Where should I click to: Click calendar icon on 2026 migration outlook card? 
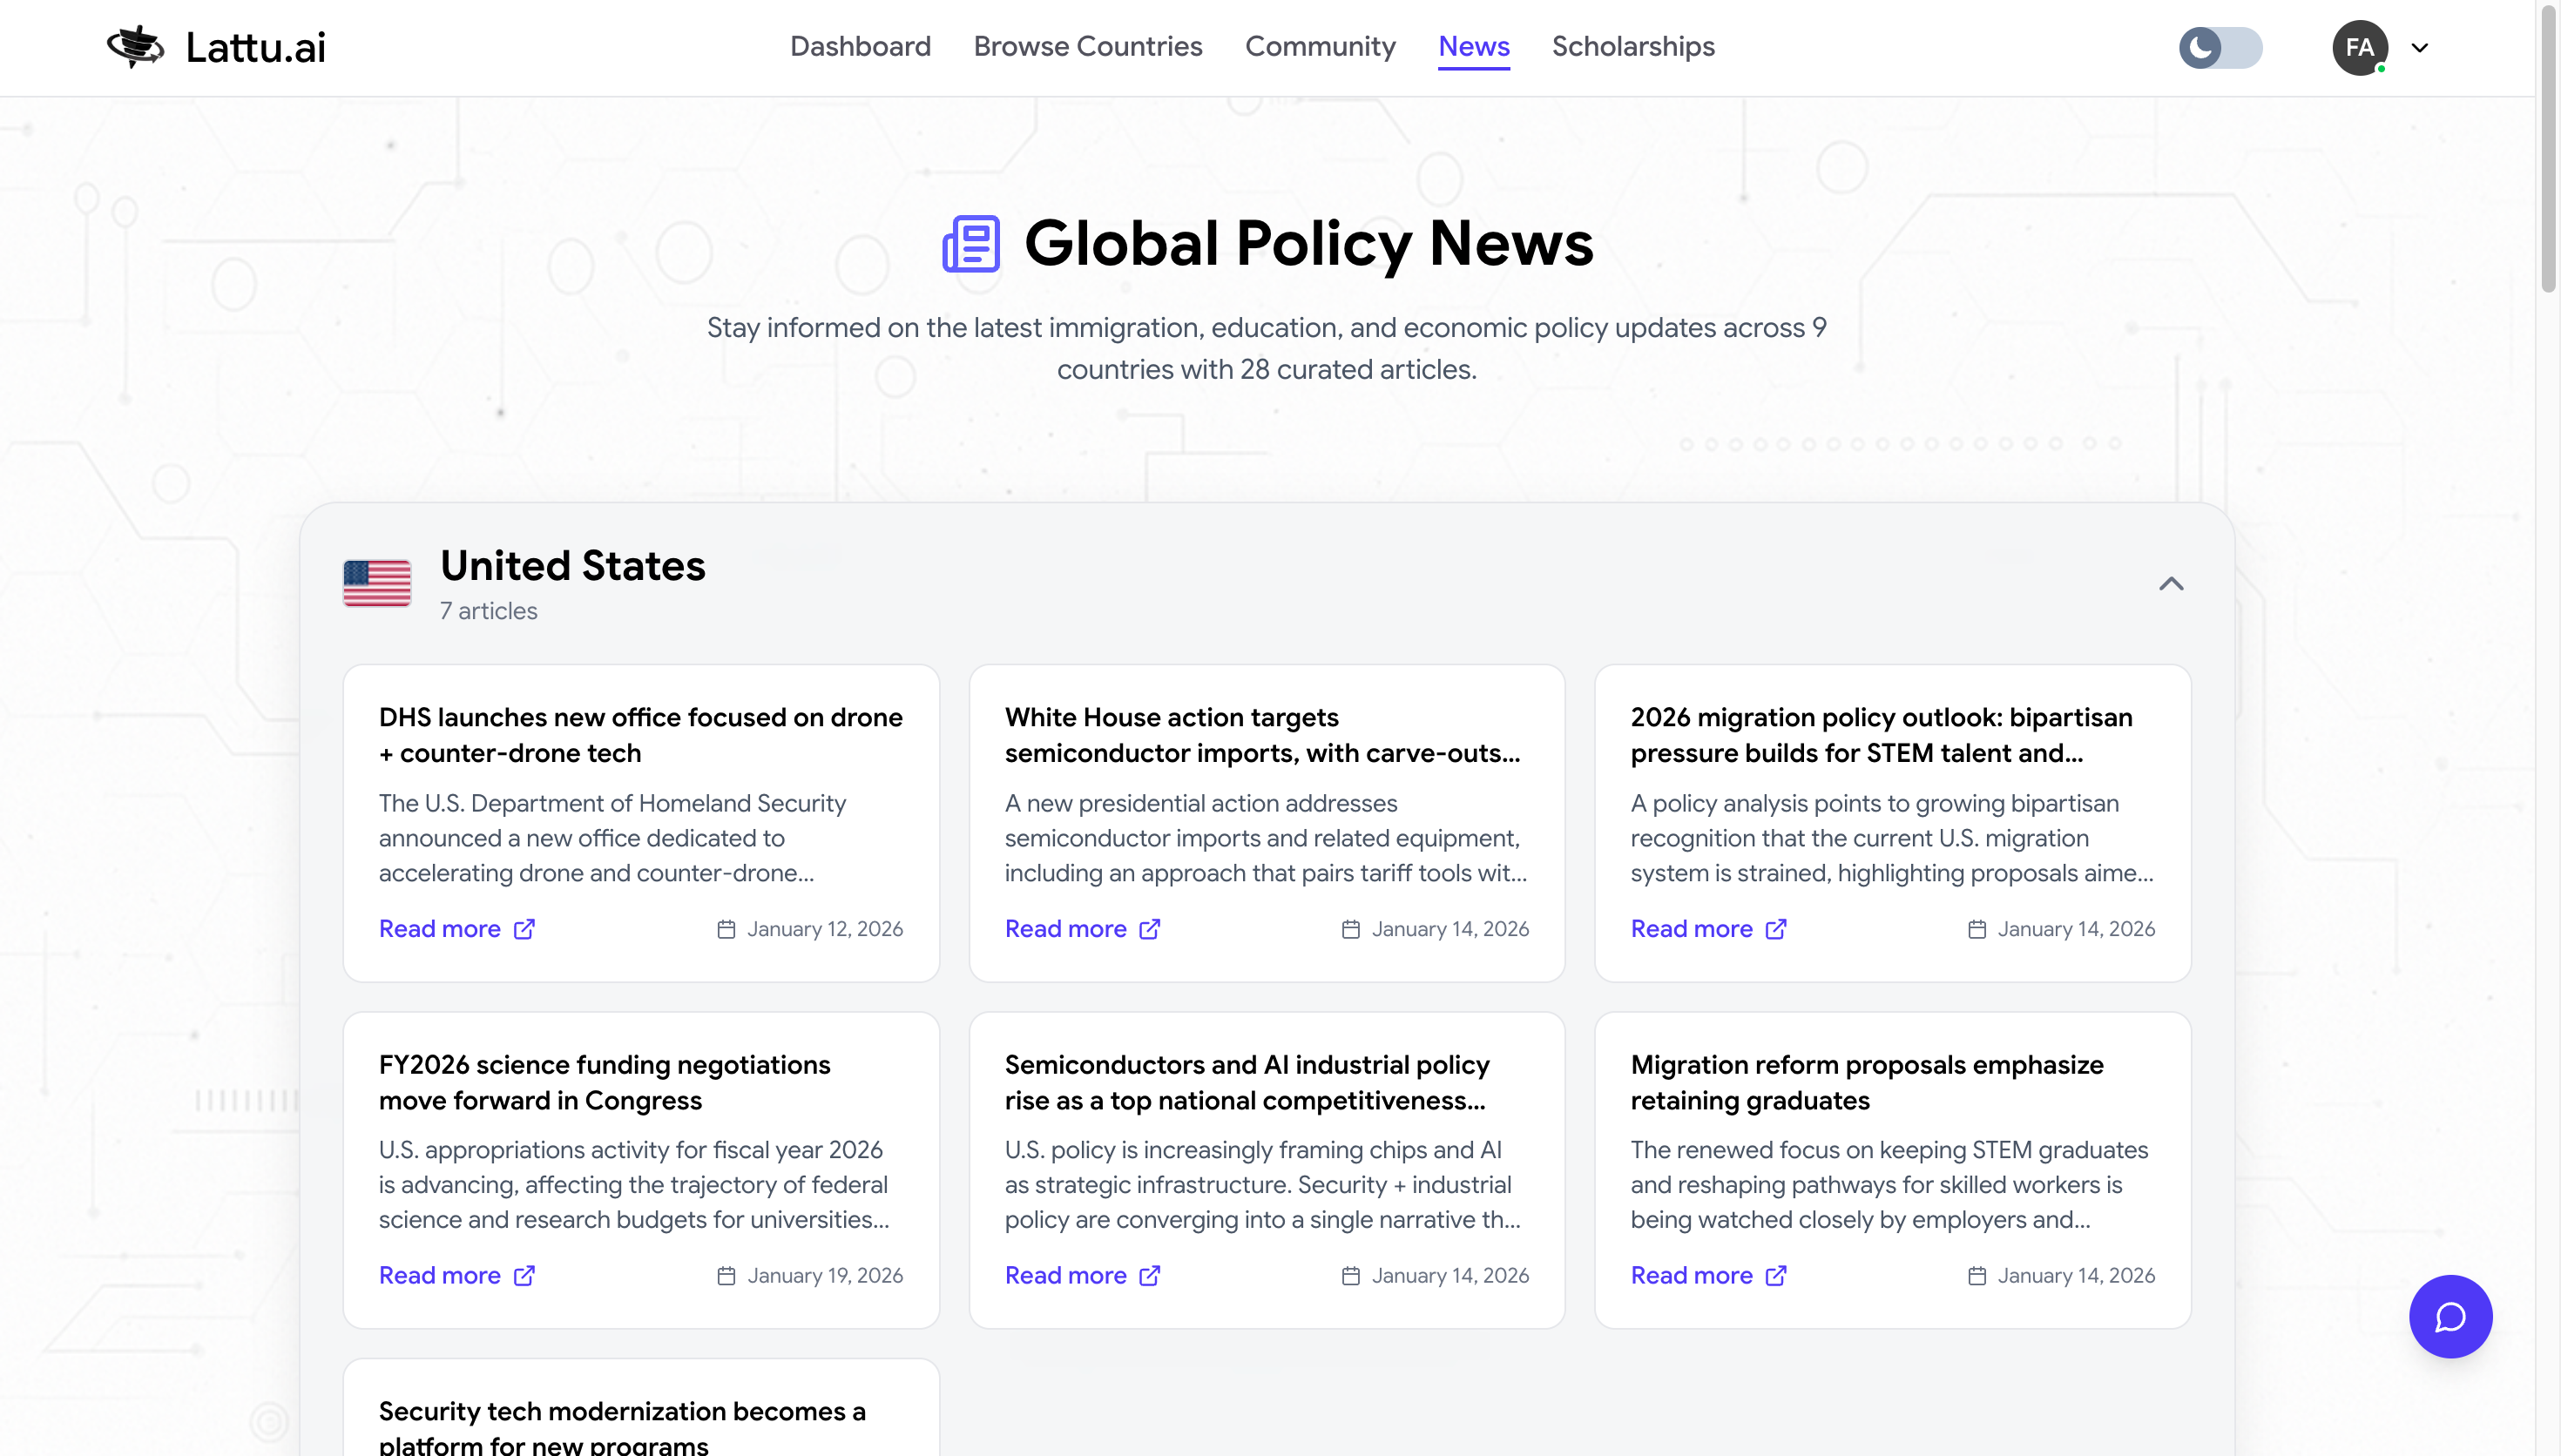click(1976, 929)
